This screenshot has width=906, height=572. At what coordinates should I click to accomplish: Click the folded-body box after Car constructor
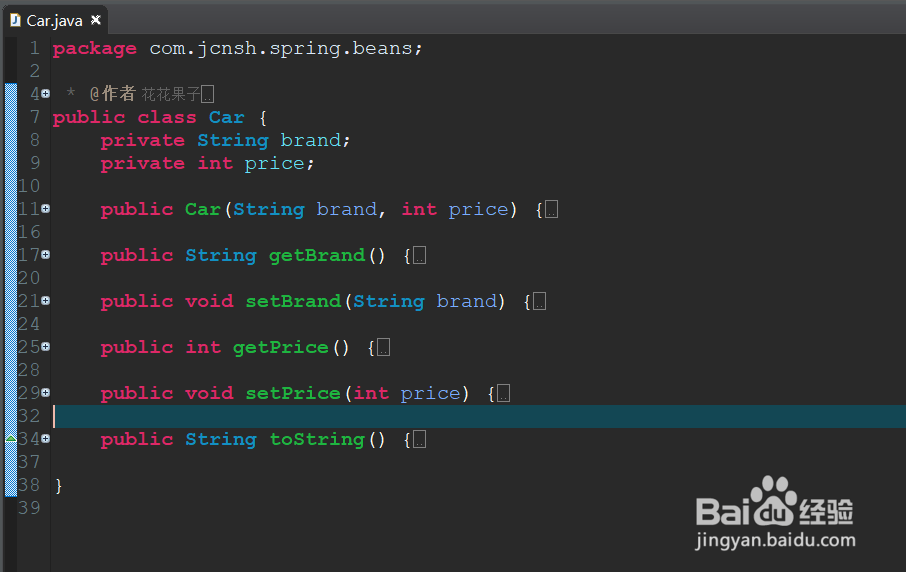(552, 209)
